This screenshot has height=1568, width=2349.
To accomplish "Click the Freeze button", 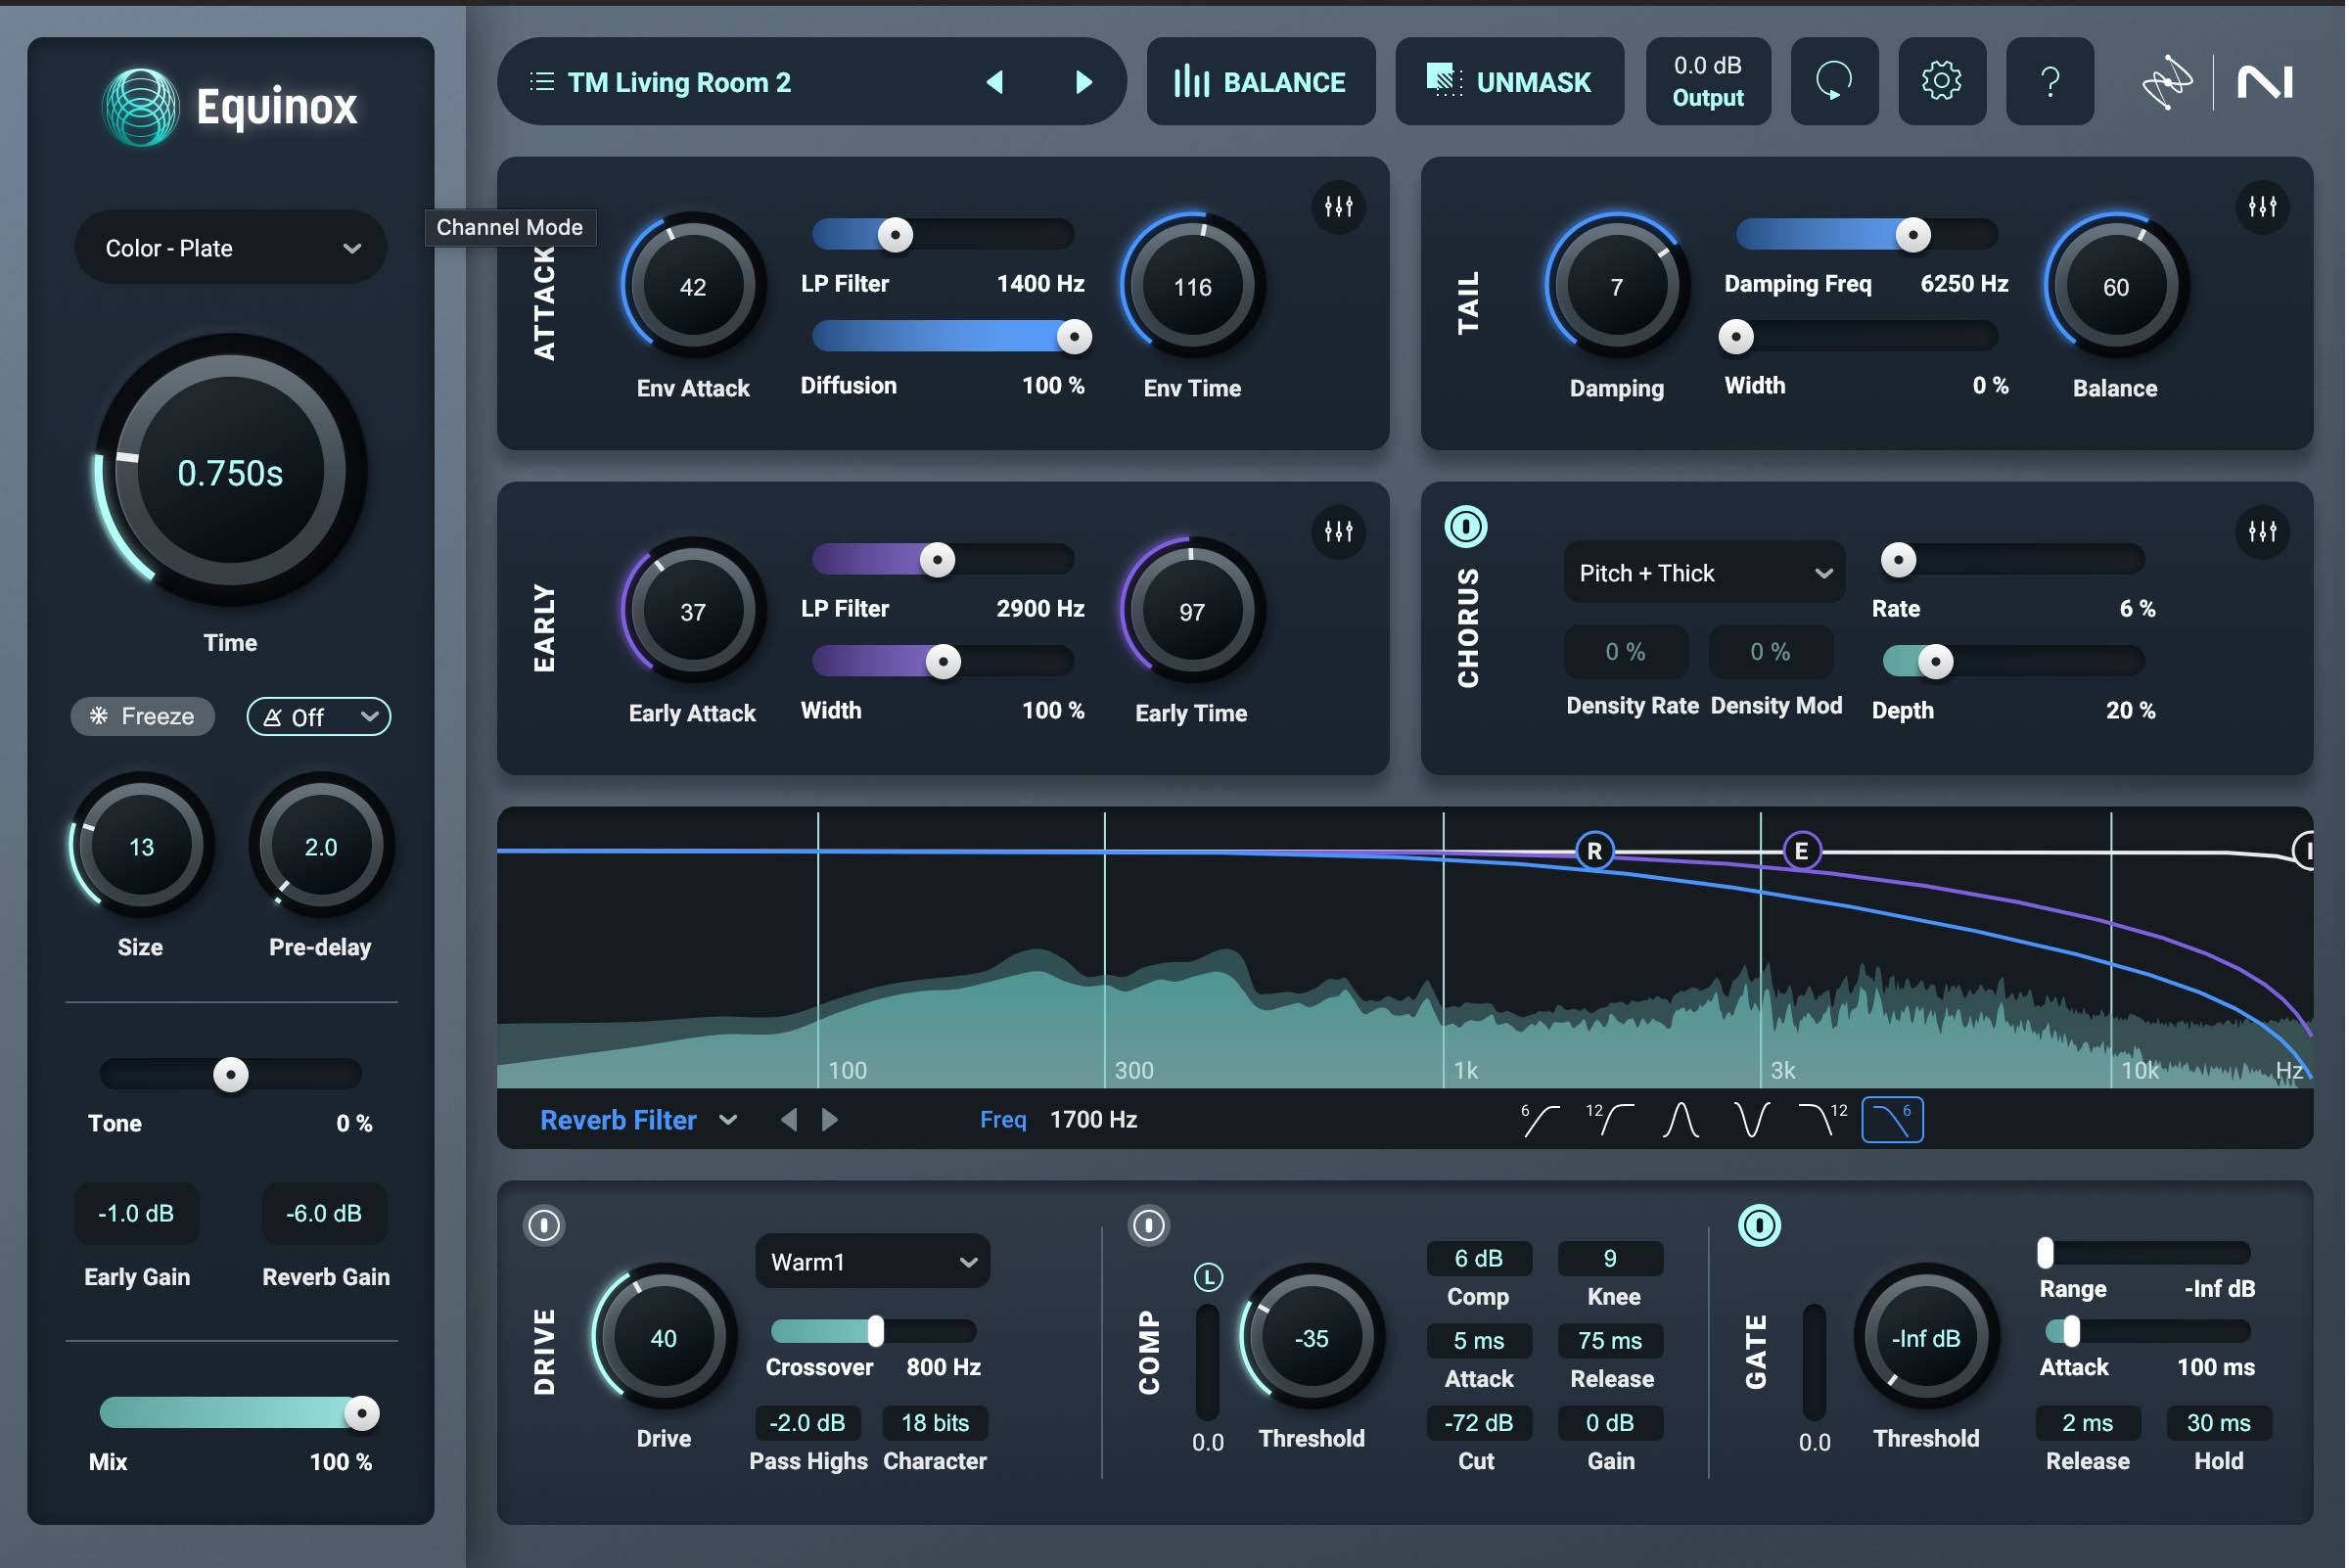I will (143, 717).
